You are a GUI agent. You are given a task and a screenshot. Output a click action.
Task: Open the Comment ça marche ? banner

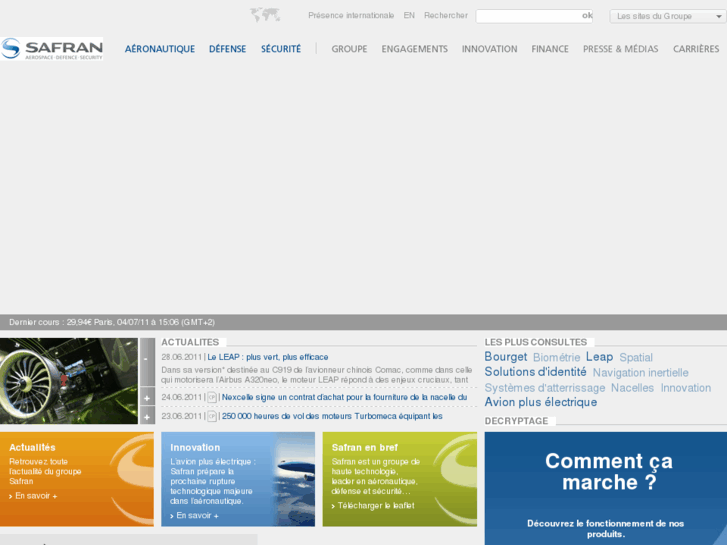click(x=606, y=488)
